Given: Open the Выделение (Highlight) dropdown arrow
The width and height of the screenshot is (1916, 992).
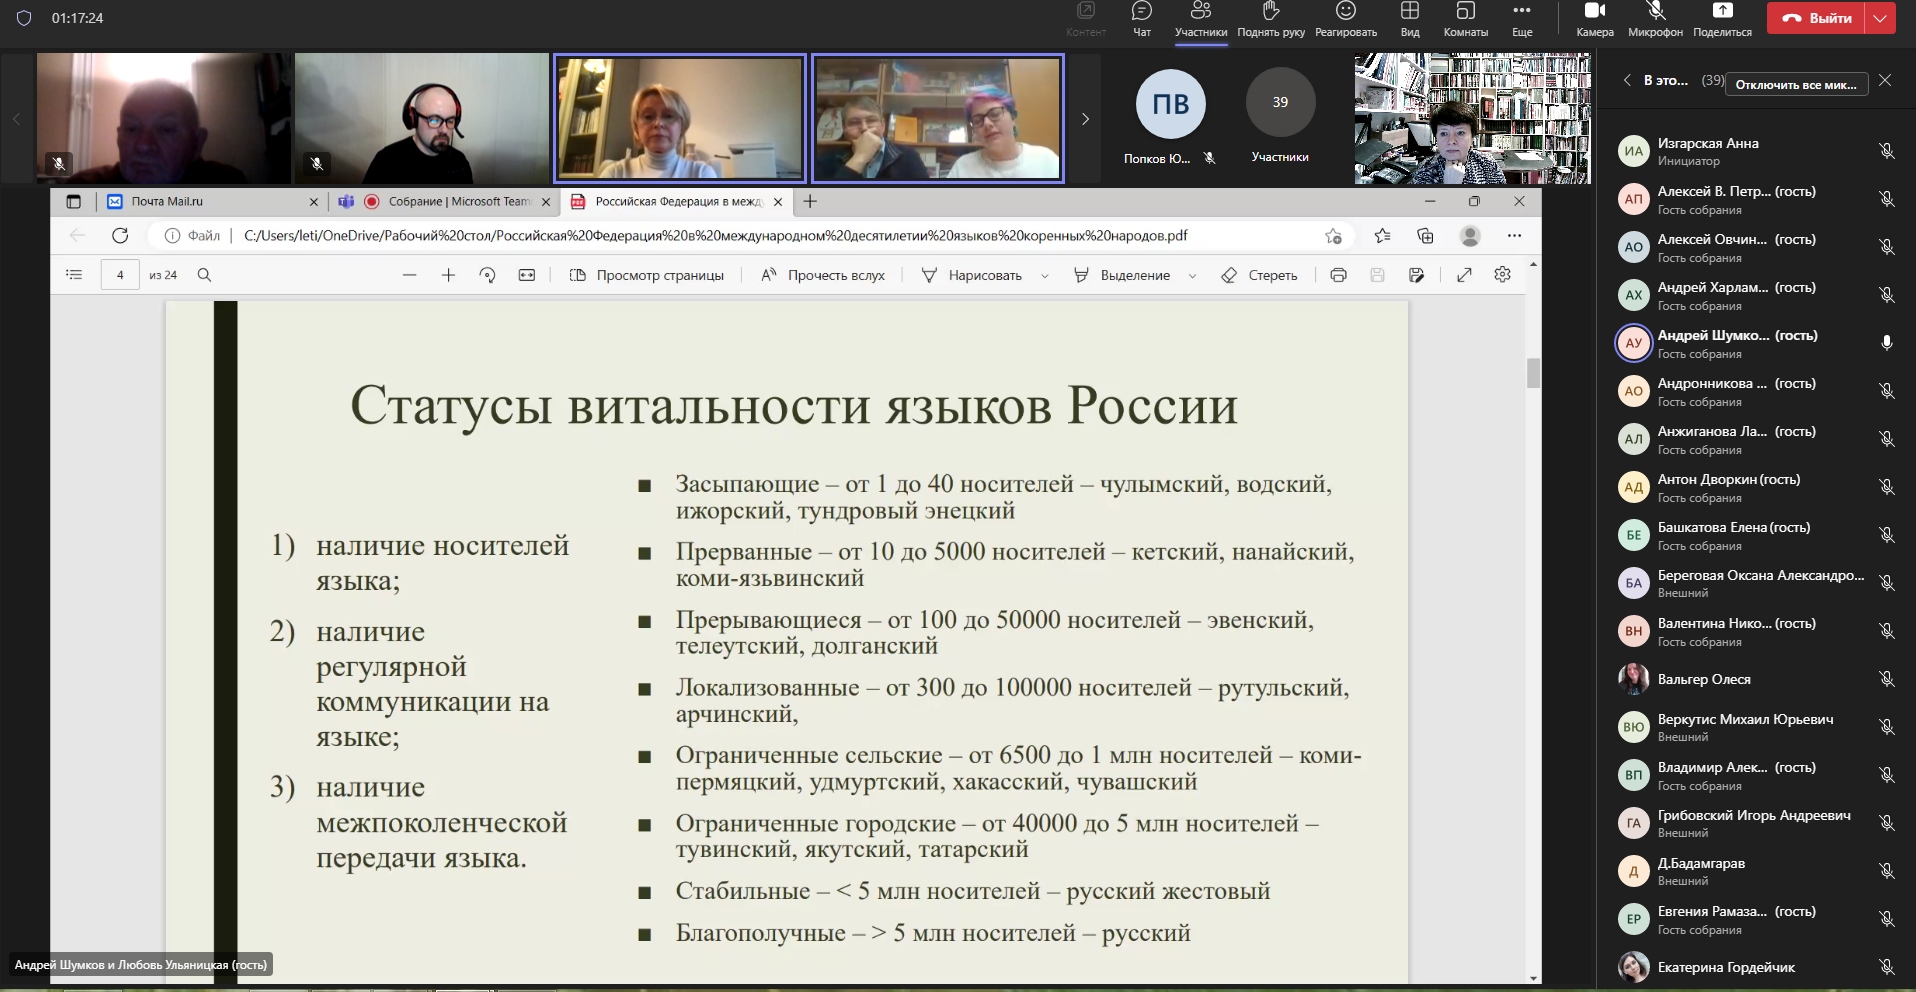Looking at the screenshot, I should [x=1192, y=276].
